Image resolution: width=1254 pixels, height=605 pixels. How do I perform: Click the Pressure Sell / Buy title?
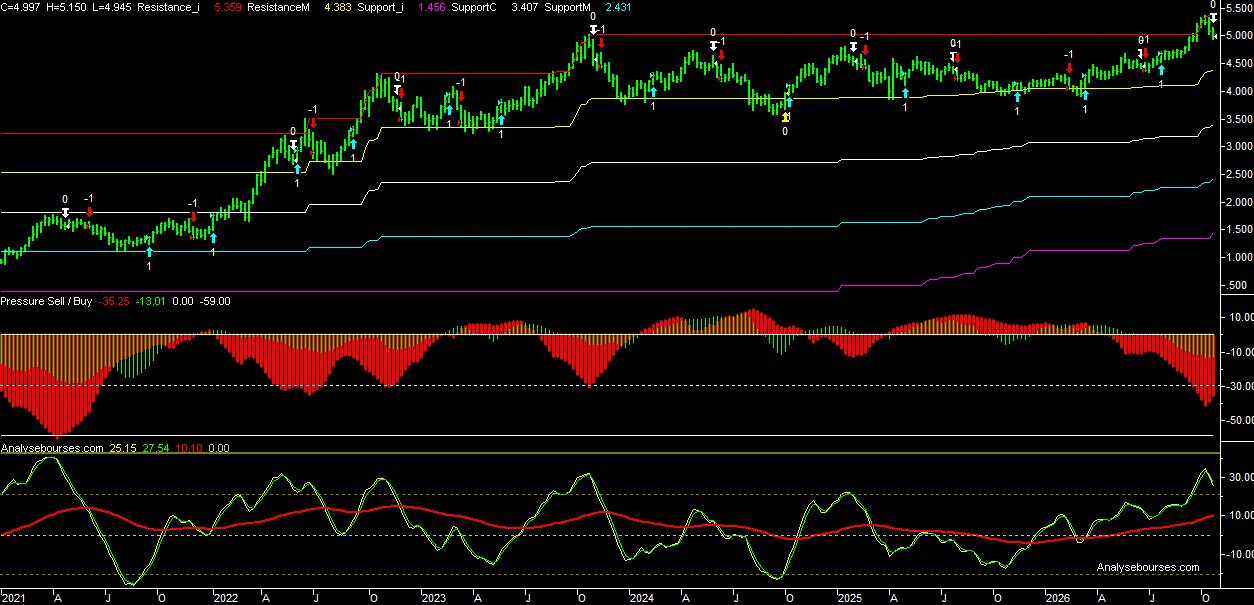pos(47,300)
